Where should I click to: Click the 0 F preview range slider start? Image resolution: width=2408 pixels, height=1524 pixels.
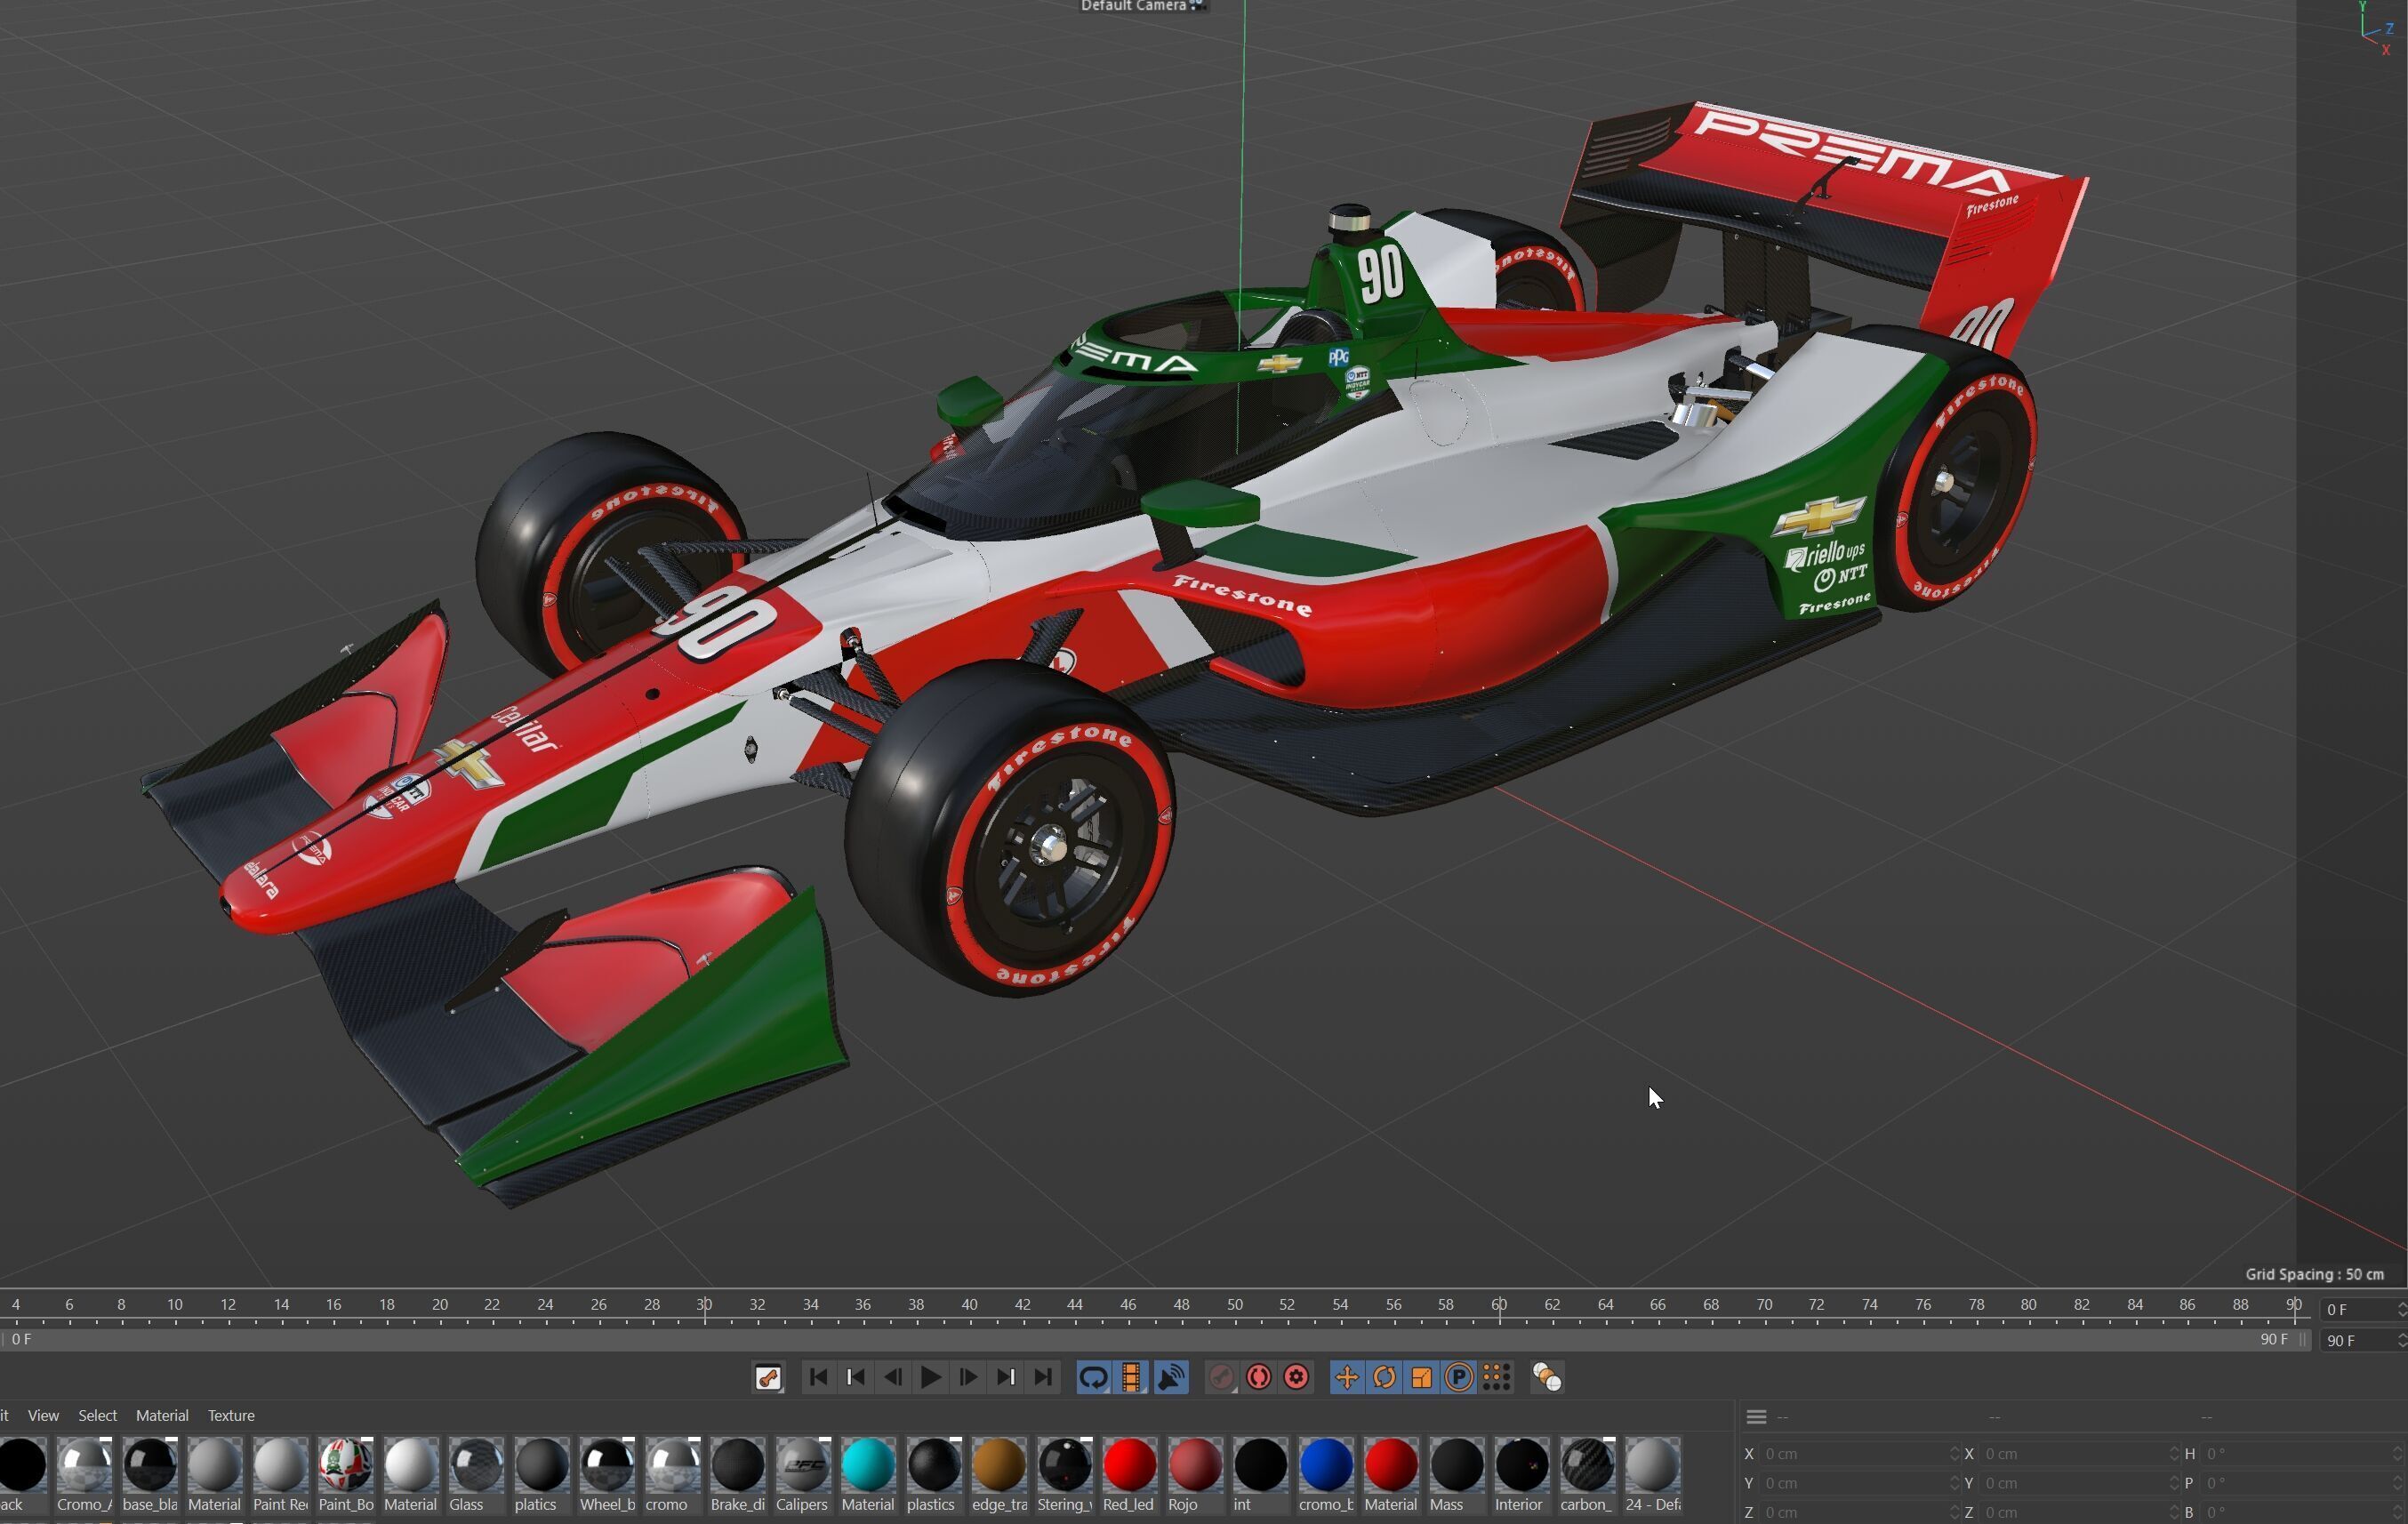pos(21,1339)
